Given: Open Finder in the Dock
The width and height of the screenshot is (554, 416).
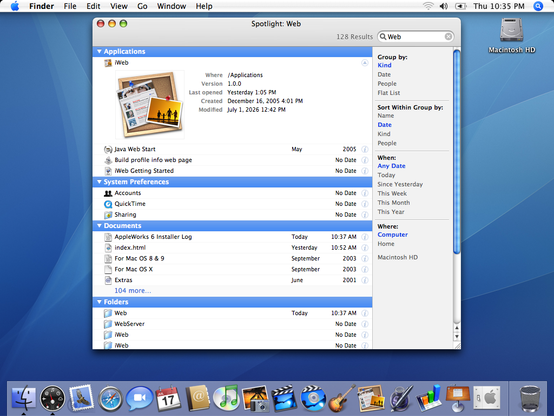Looking at the screenshot, I should point(24,398).
